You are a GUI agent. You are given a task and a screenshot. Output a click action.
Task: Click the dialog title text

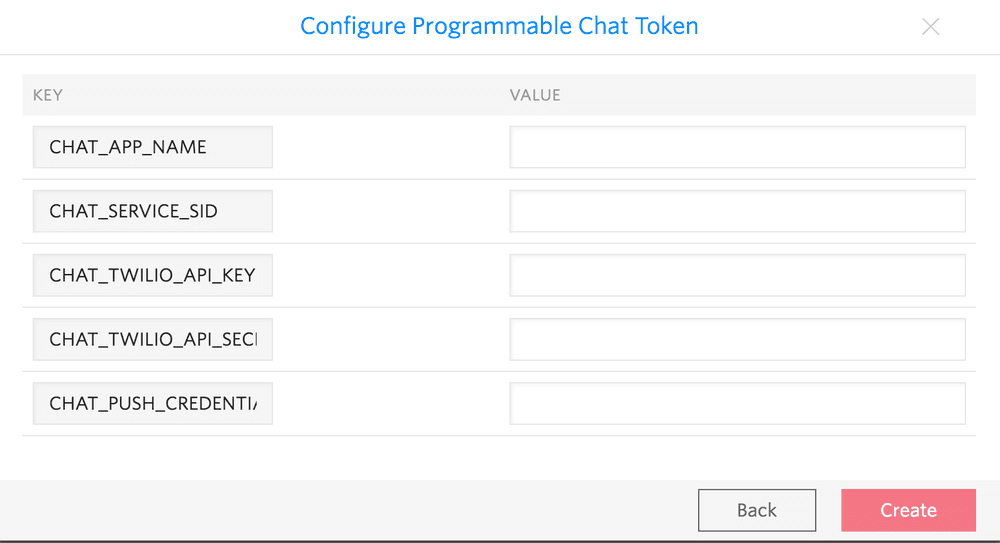pyautogui.click(x=499, y=26)
